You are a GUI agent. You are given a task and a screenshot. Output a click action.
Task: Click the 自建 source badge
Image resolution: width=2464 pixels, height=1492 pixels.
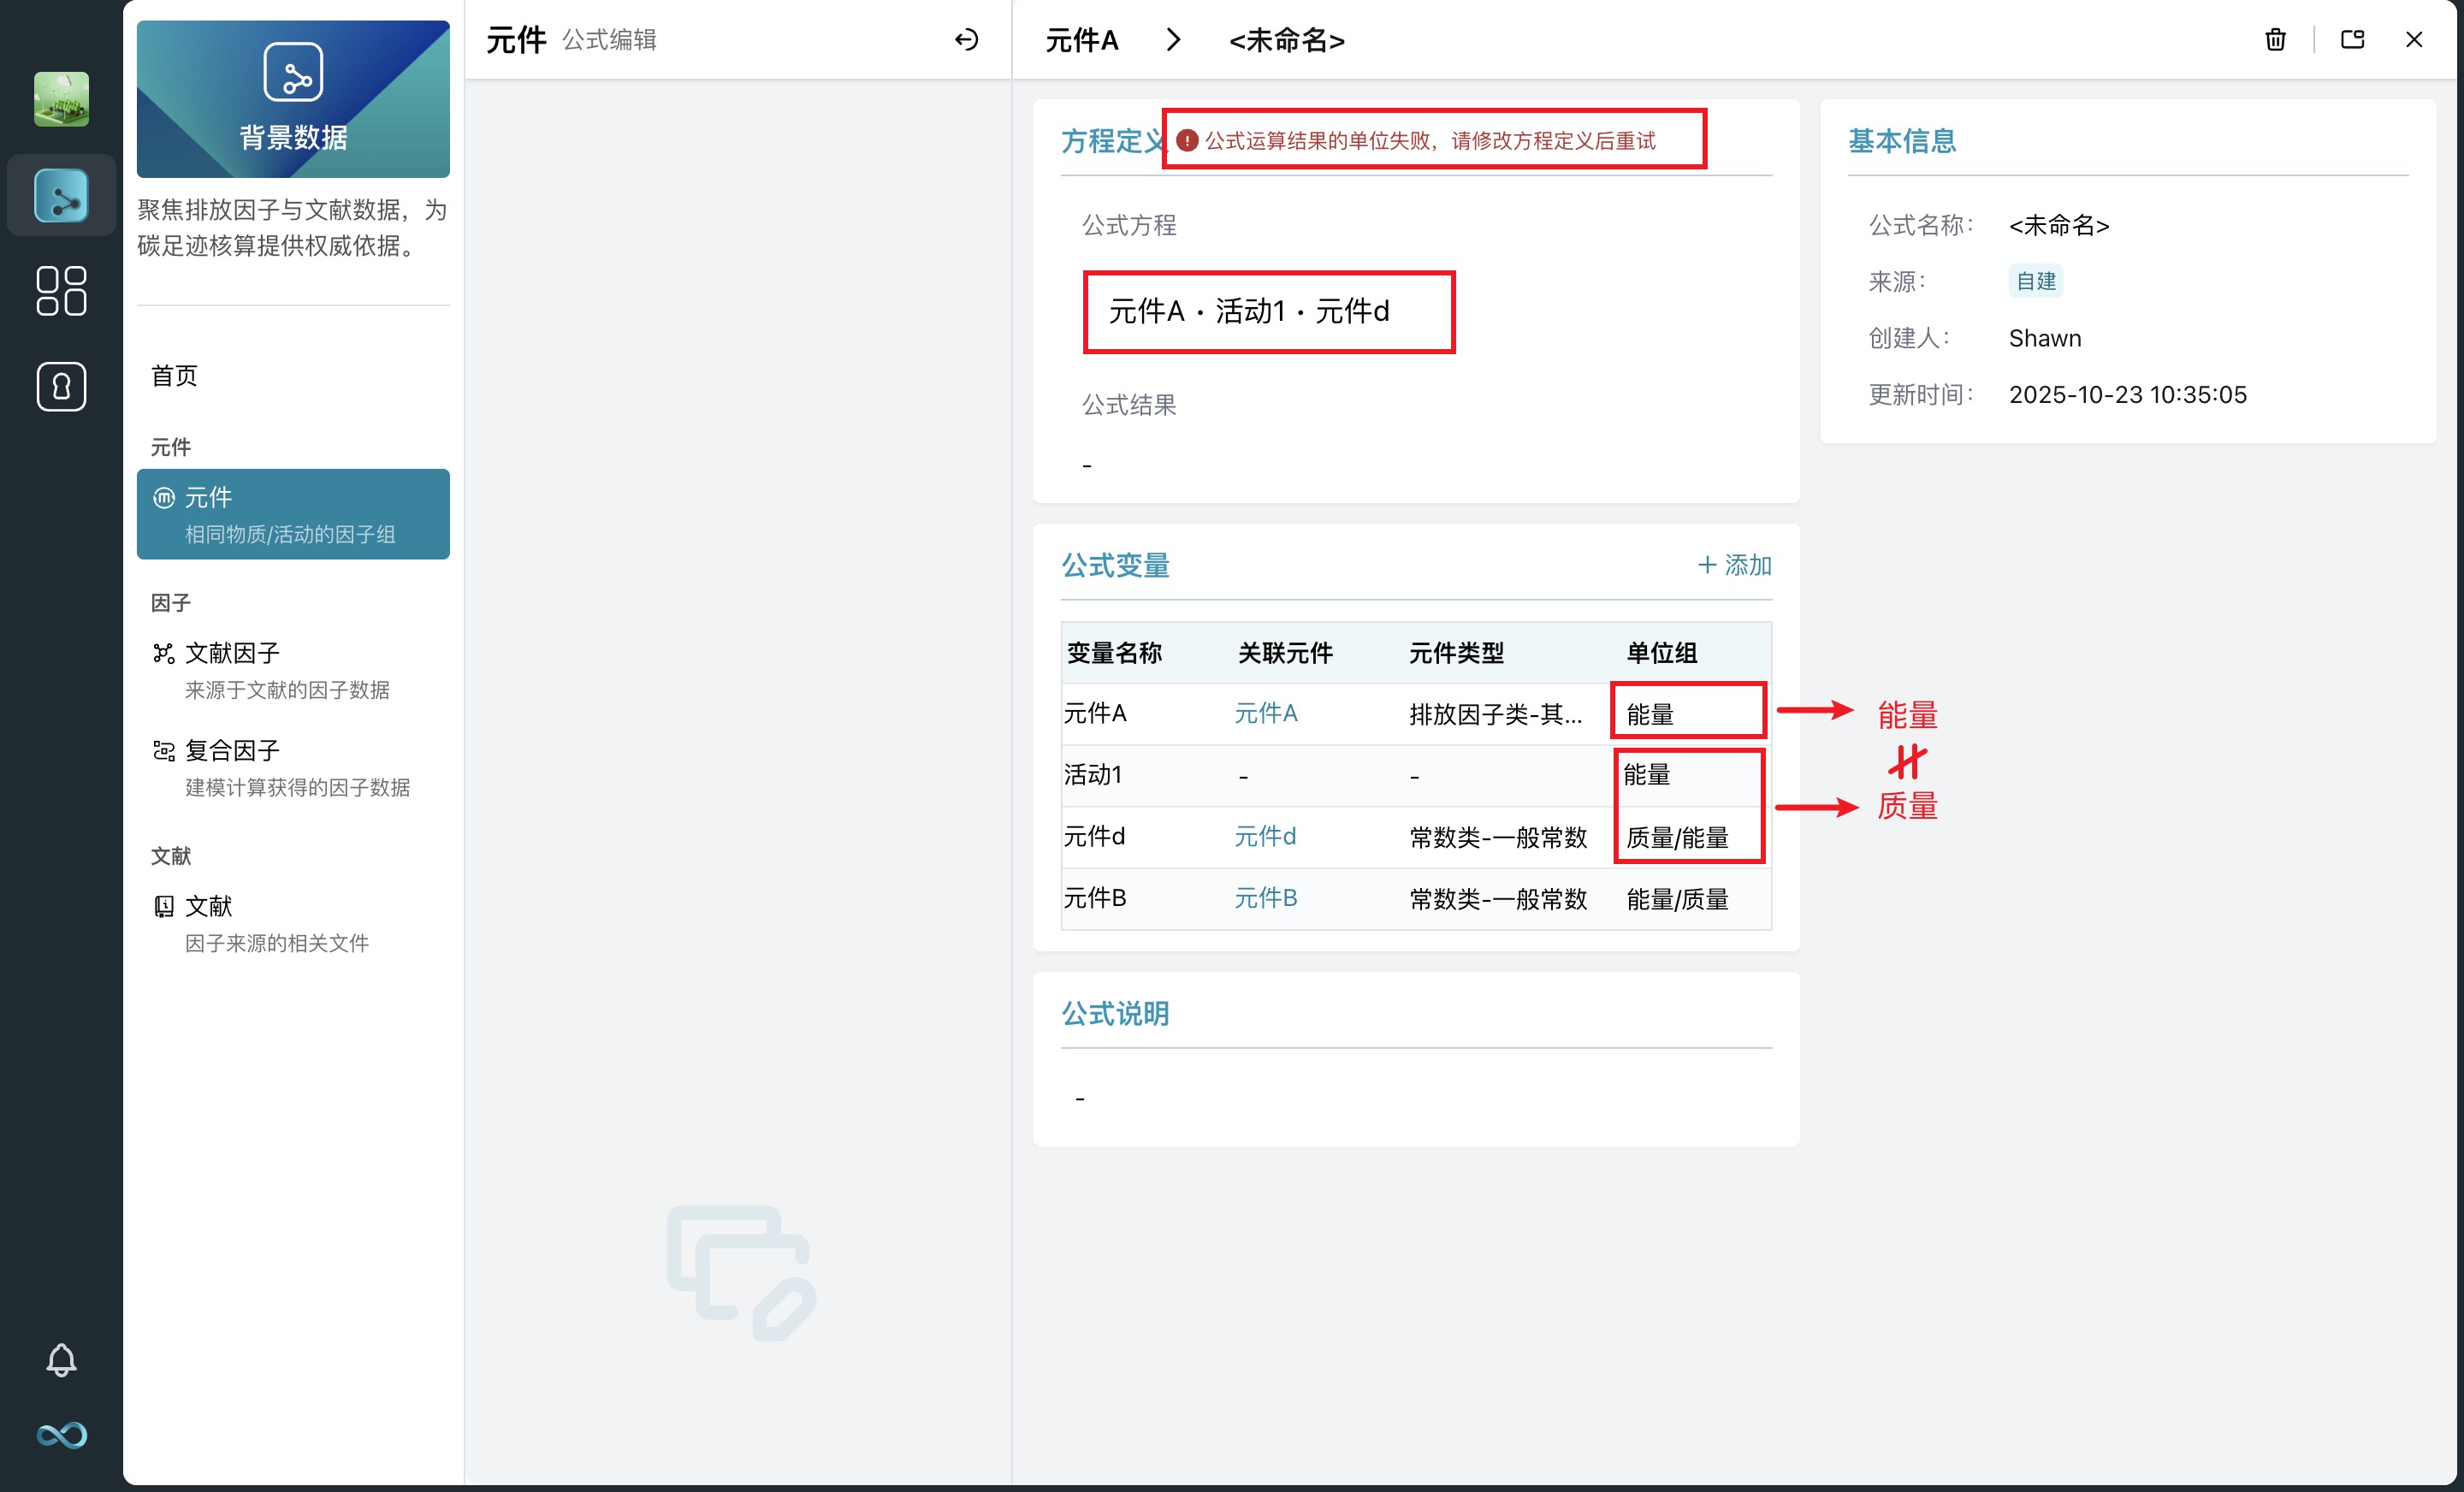click(x=2034, y=281)
